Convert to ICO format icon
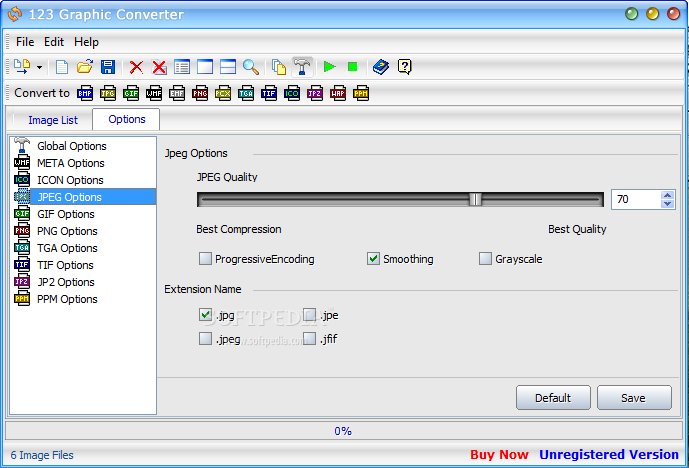Viewport: 689px width, 468px height. (292, 93)
